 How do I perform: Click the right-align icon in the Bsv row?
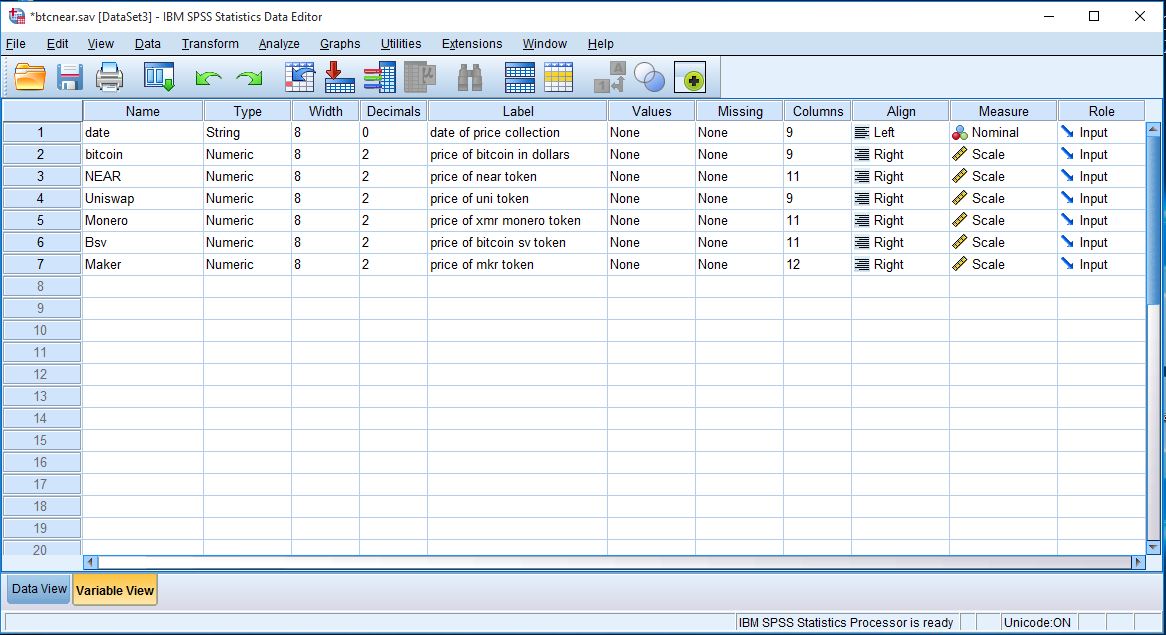tap(862, 242)
